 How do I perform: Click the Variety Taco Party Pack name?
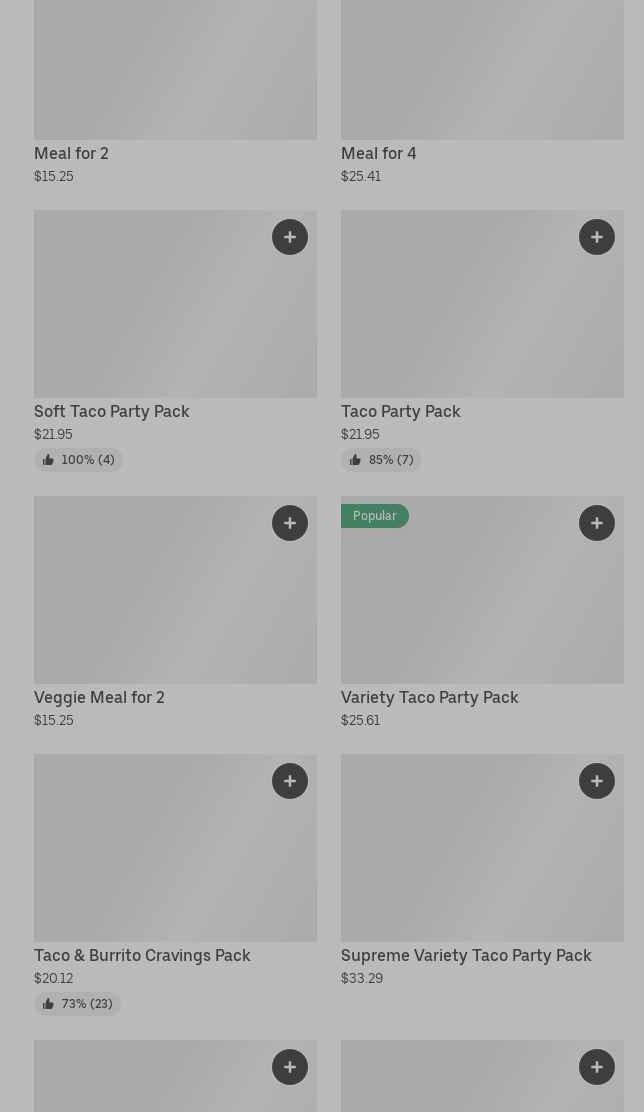[x=429, y=697]
